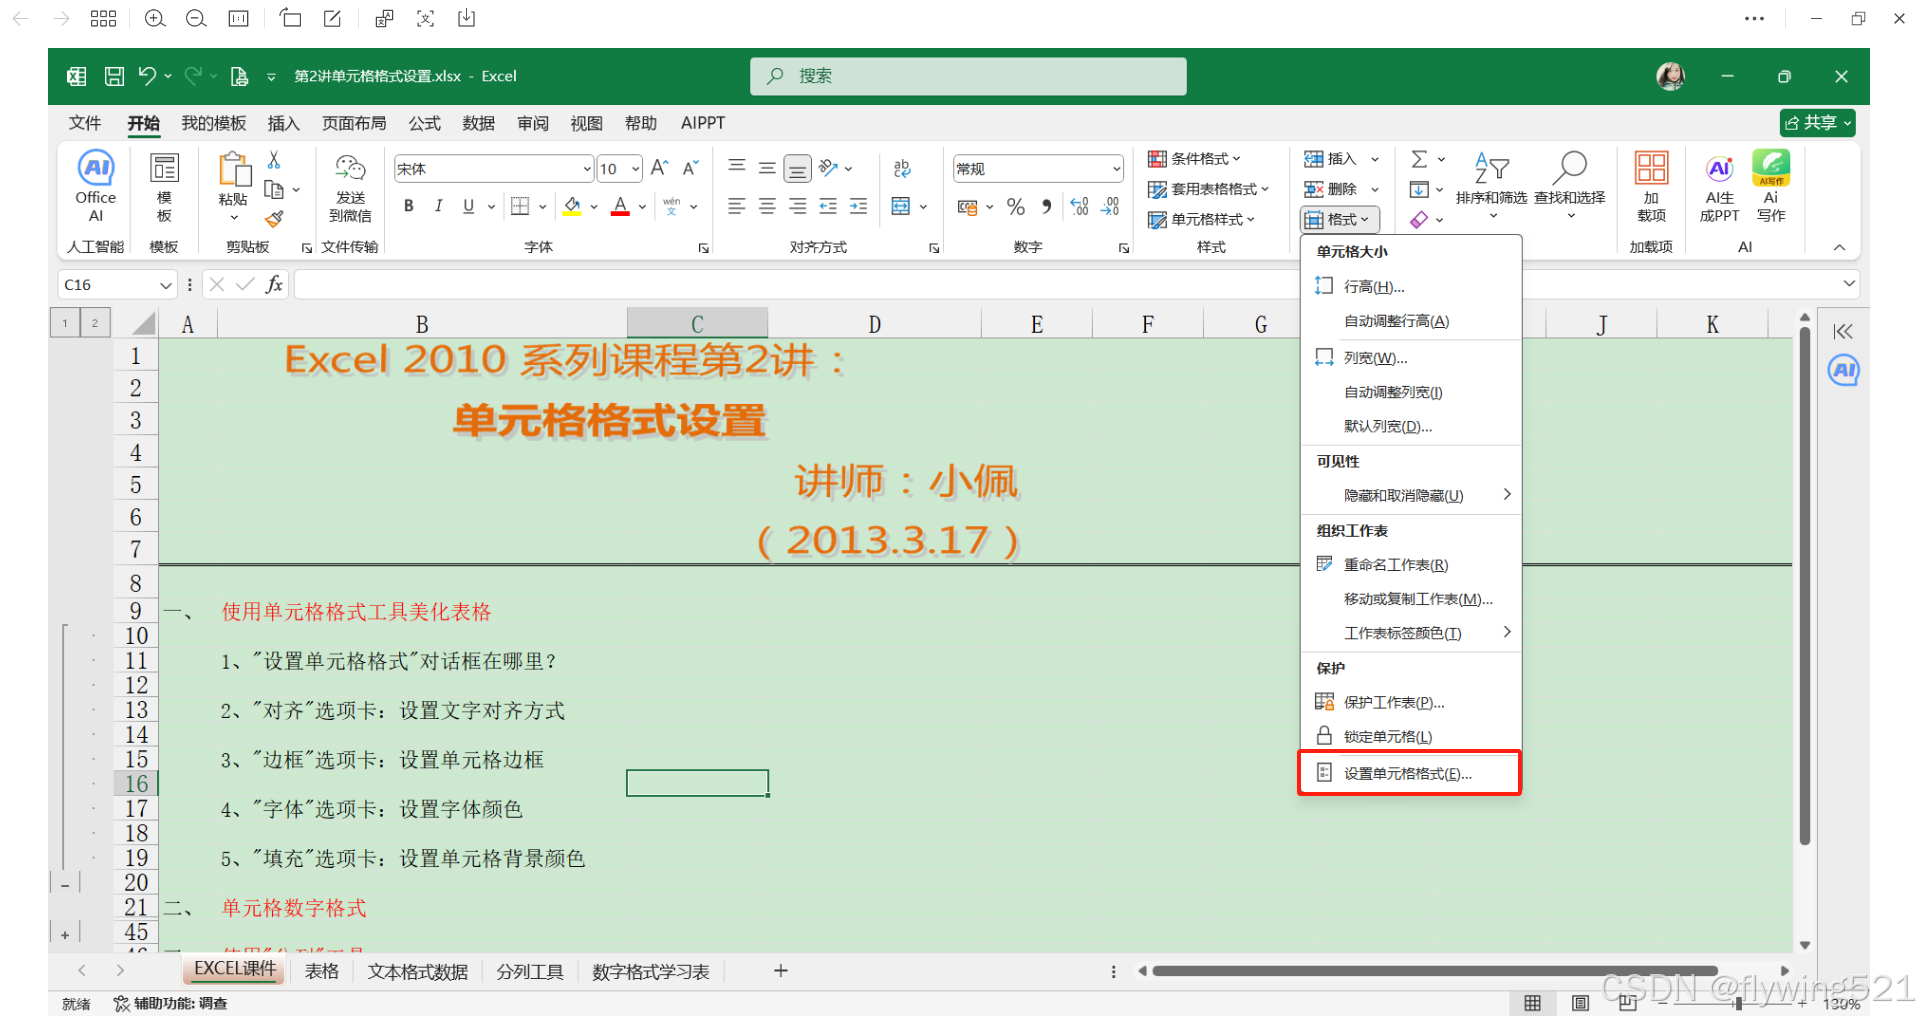Save workbook with the floppy icon
Viewport: 1920px width, 1020px height.
[115, 76]
